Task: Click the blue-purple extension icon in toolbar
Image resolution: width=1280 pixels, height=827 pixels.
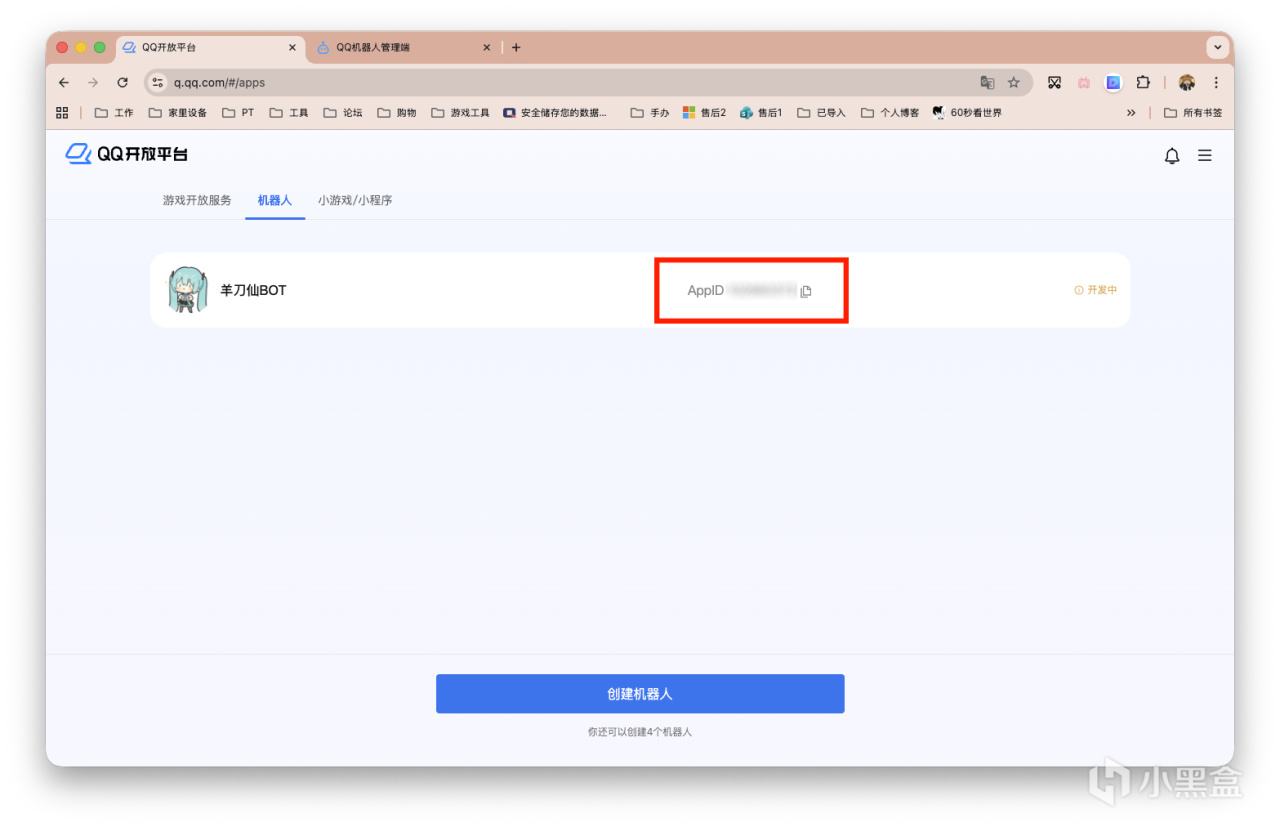Action: (x=1113, y=83)
